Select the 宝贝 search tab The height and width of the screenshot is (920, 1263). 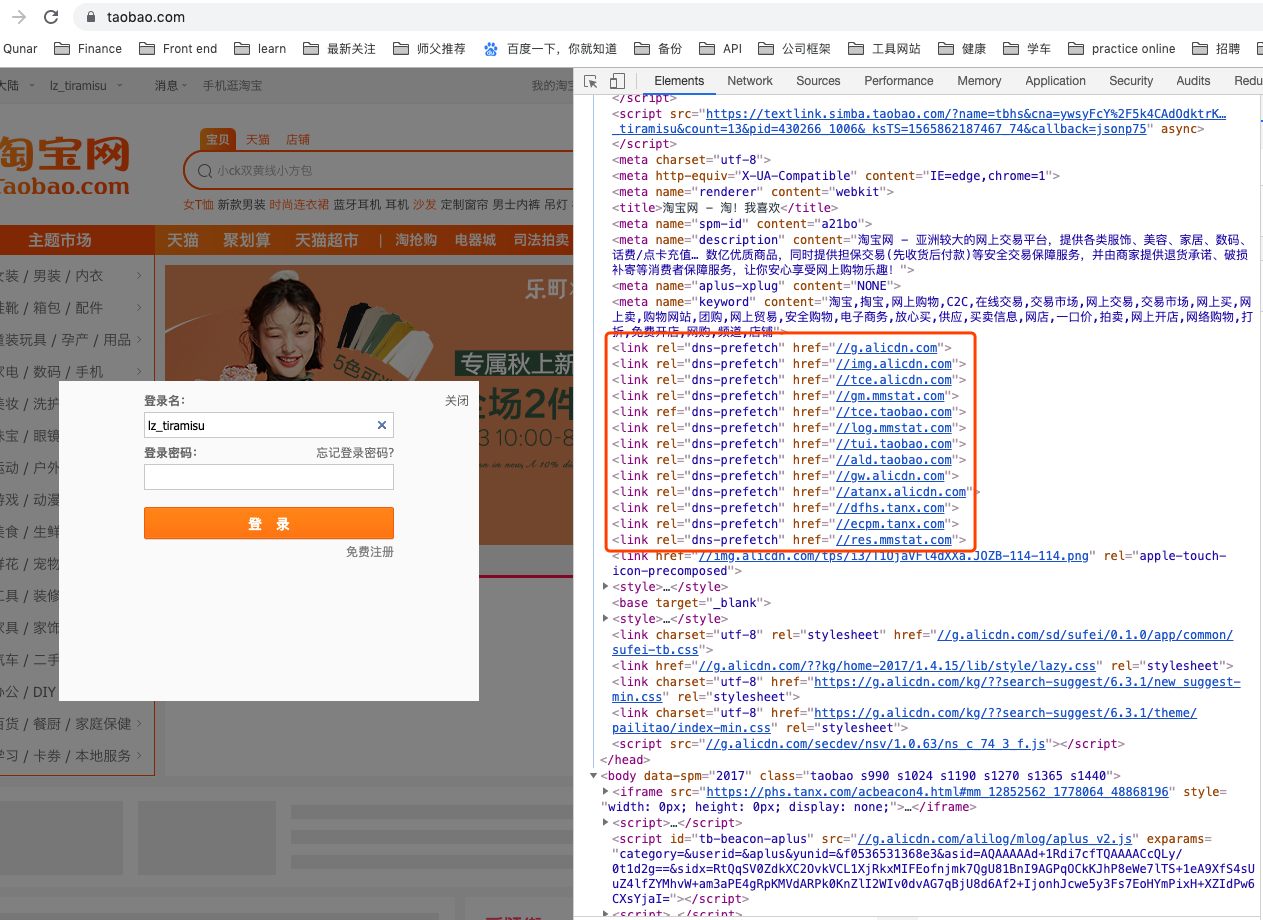pyautogui.click(x=217, y=139)
